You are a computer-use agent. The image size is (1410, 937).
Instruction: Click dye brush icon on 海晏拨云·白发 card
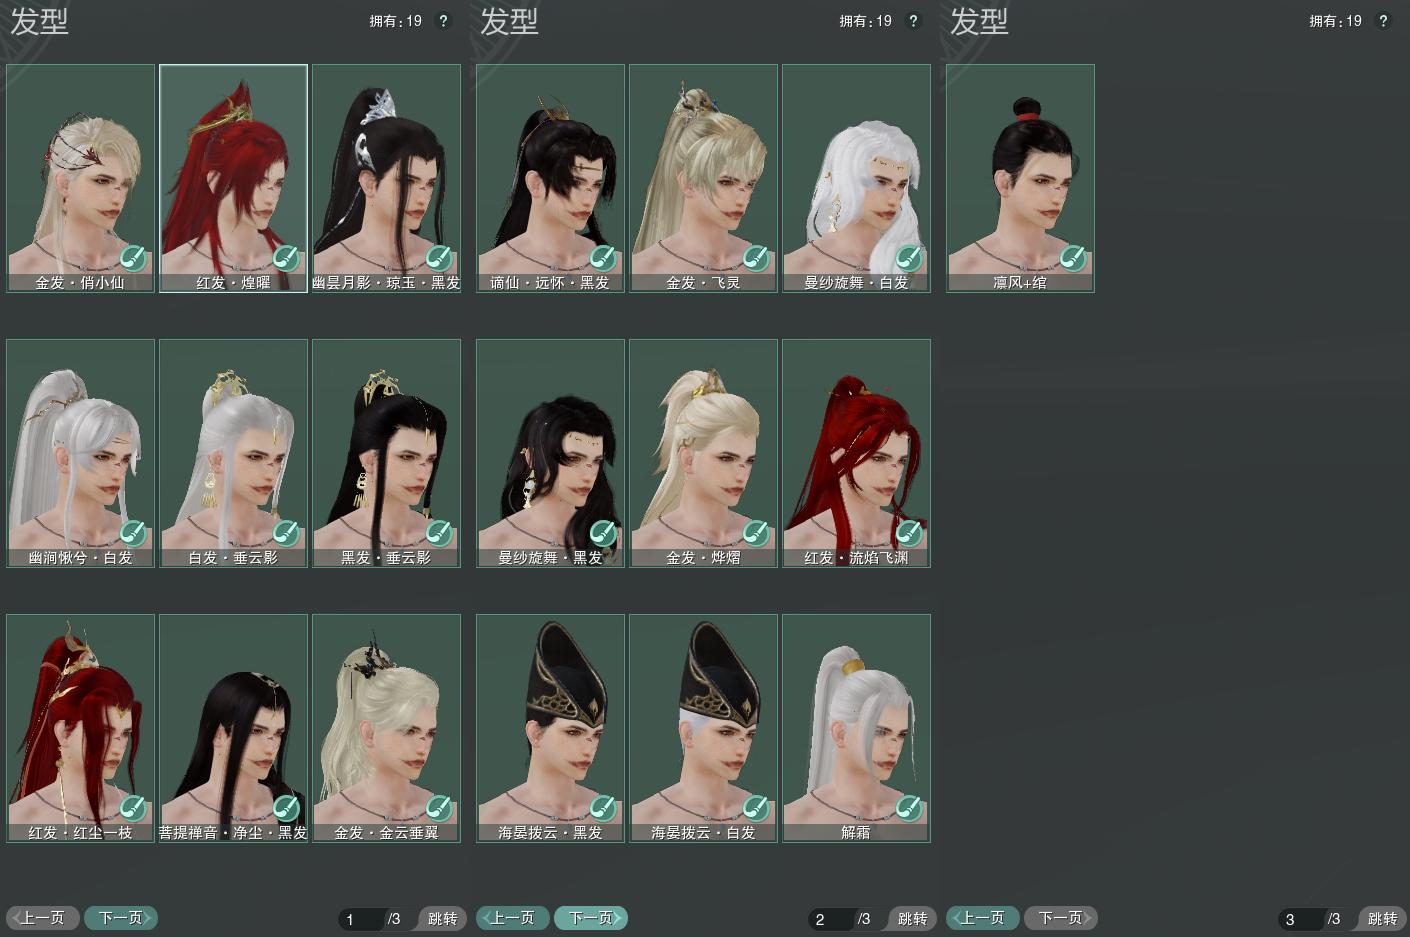pos(755,809)
